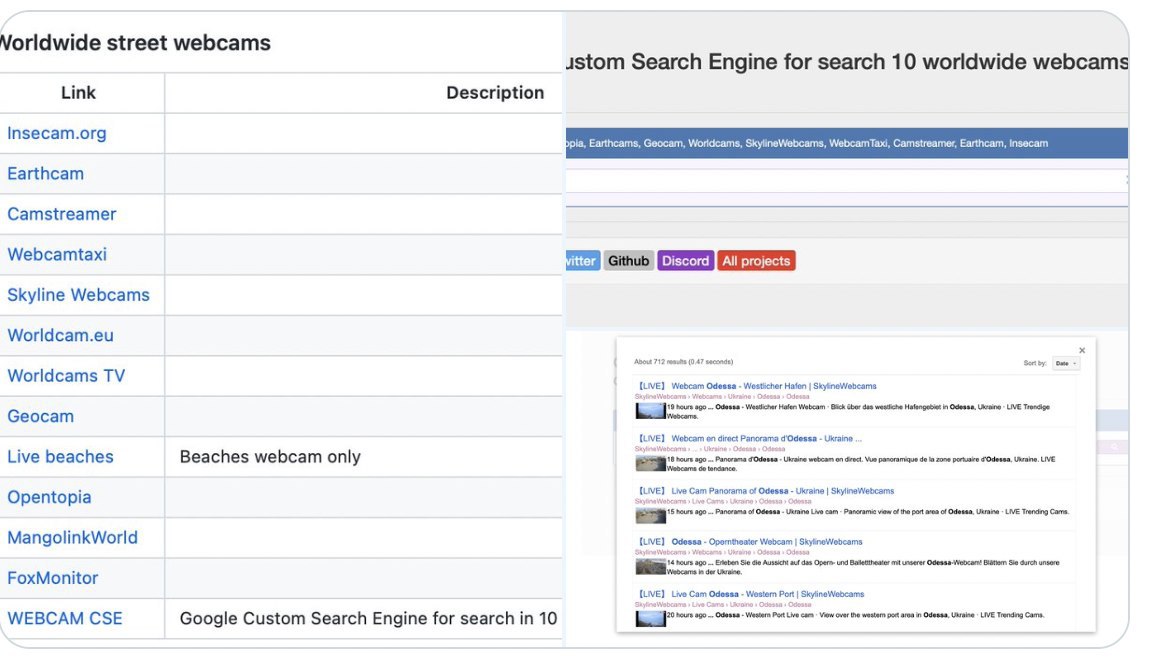
Task: Open the Skyline Webcams link
Action: (79, 294)
